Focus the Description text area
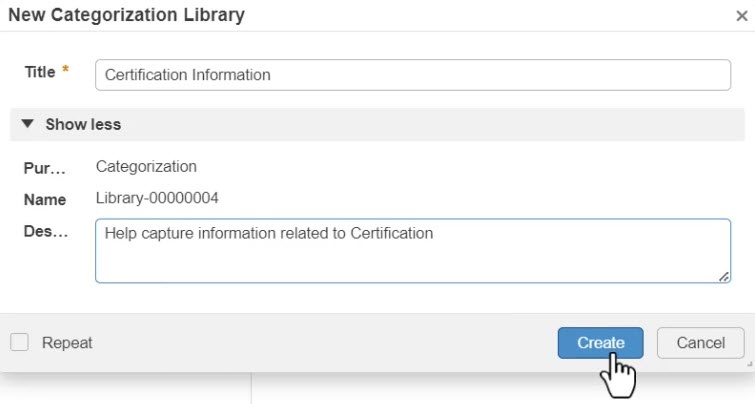Viewport: 755px width, 404px height. pyautogui.click(x=413, y=251)
